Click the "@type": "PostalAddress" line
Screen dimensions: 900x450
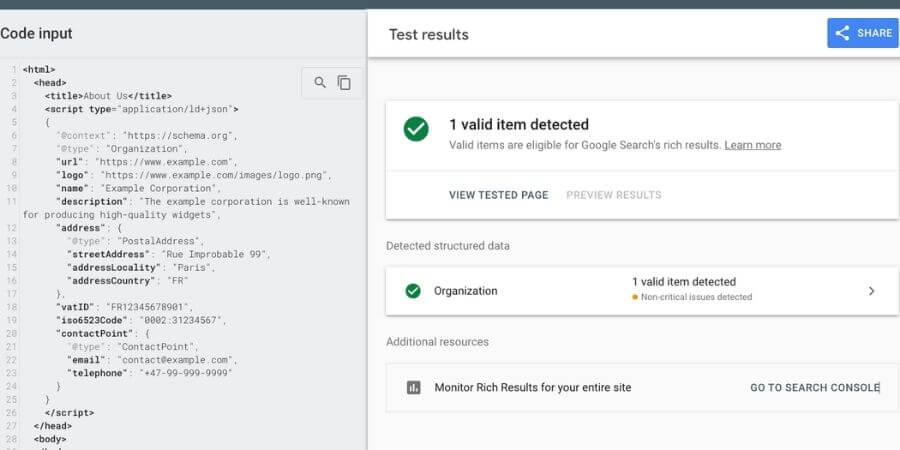(x=135, y=241)
